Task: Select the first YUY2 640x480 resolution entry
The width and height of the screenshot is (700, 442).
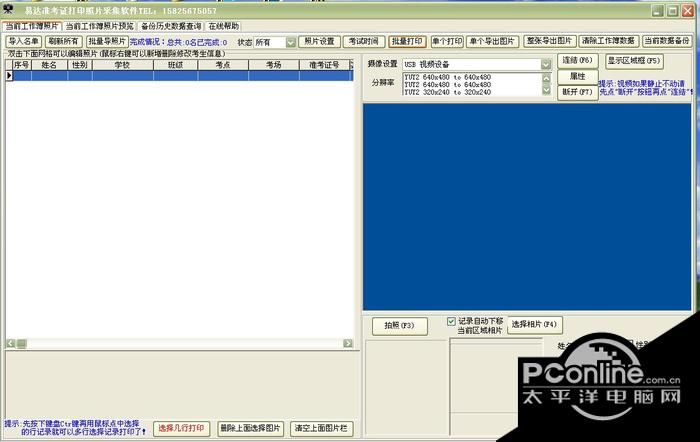Action: coord(447,77)
